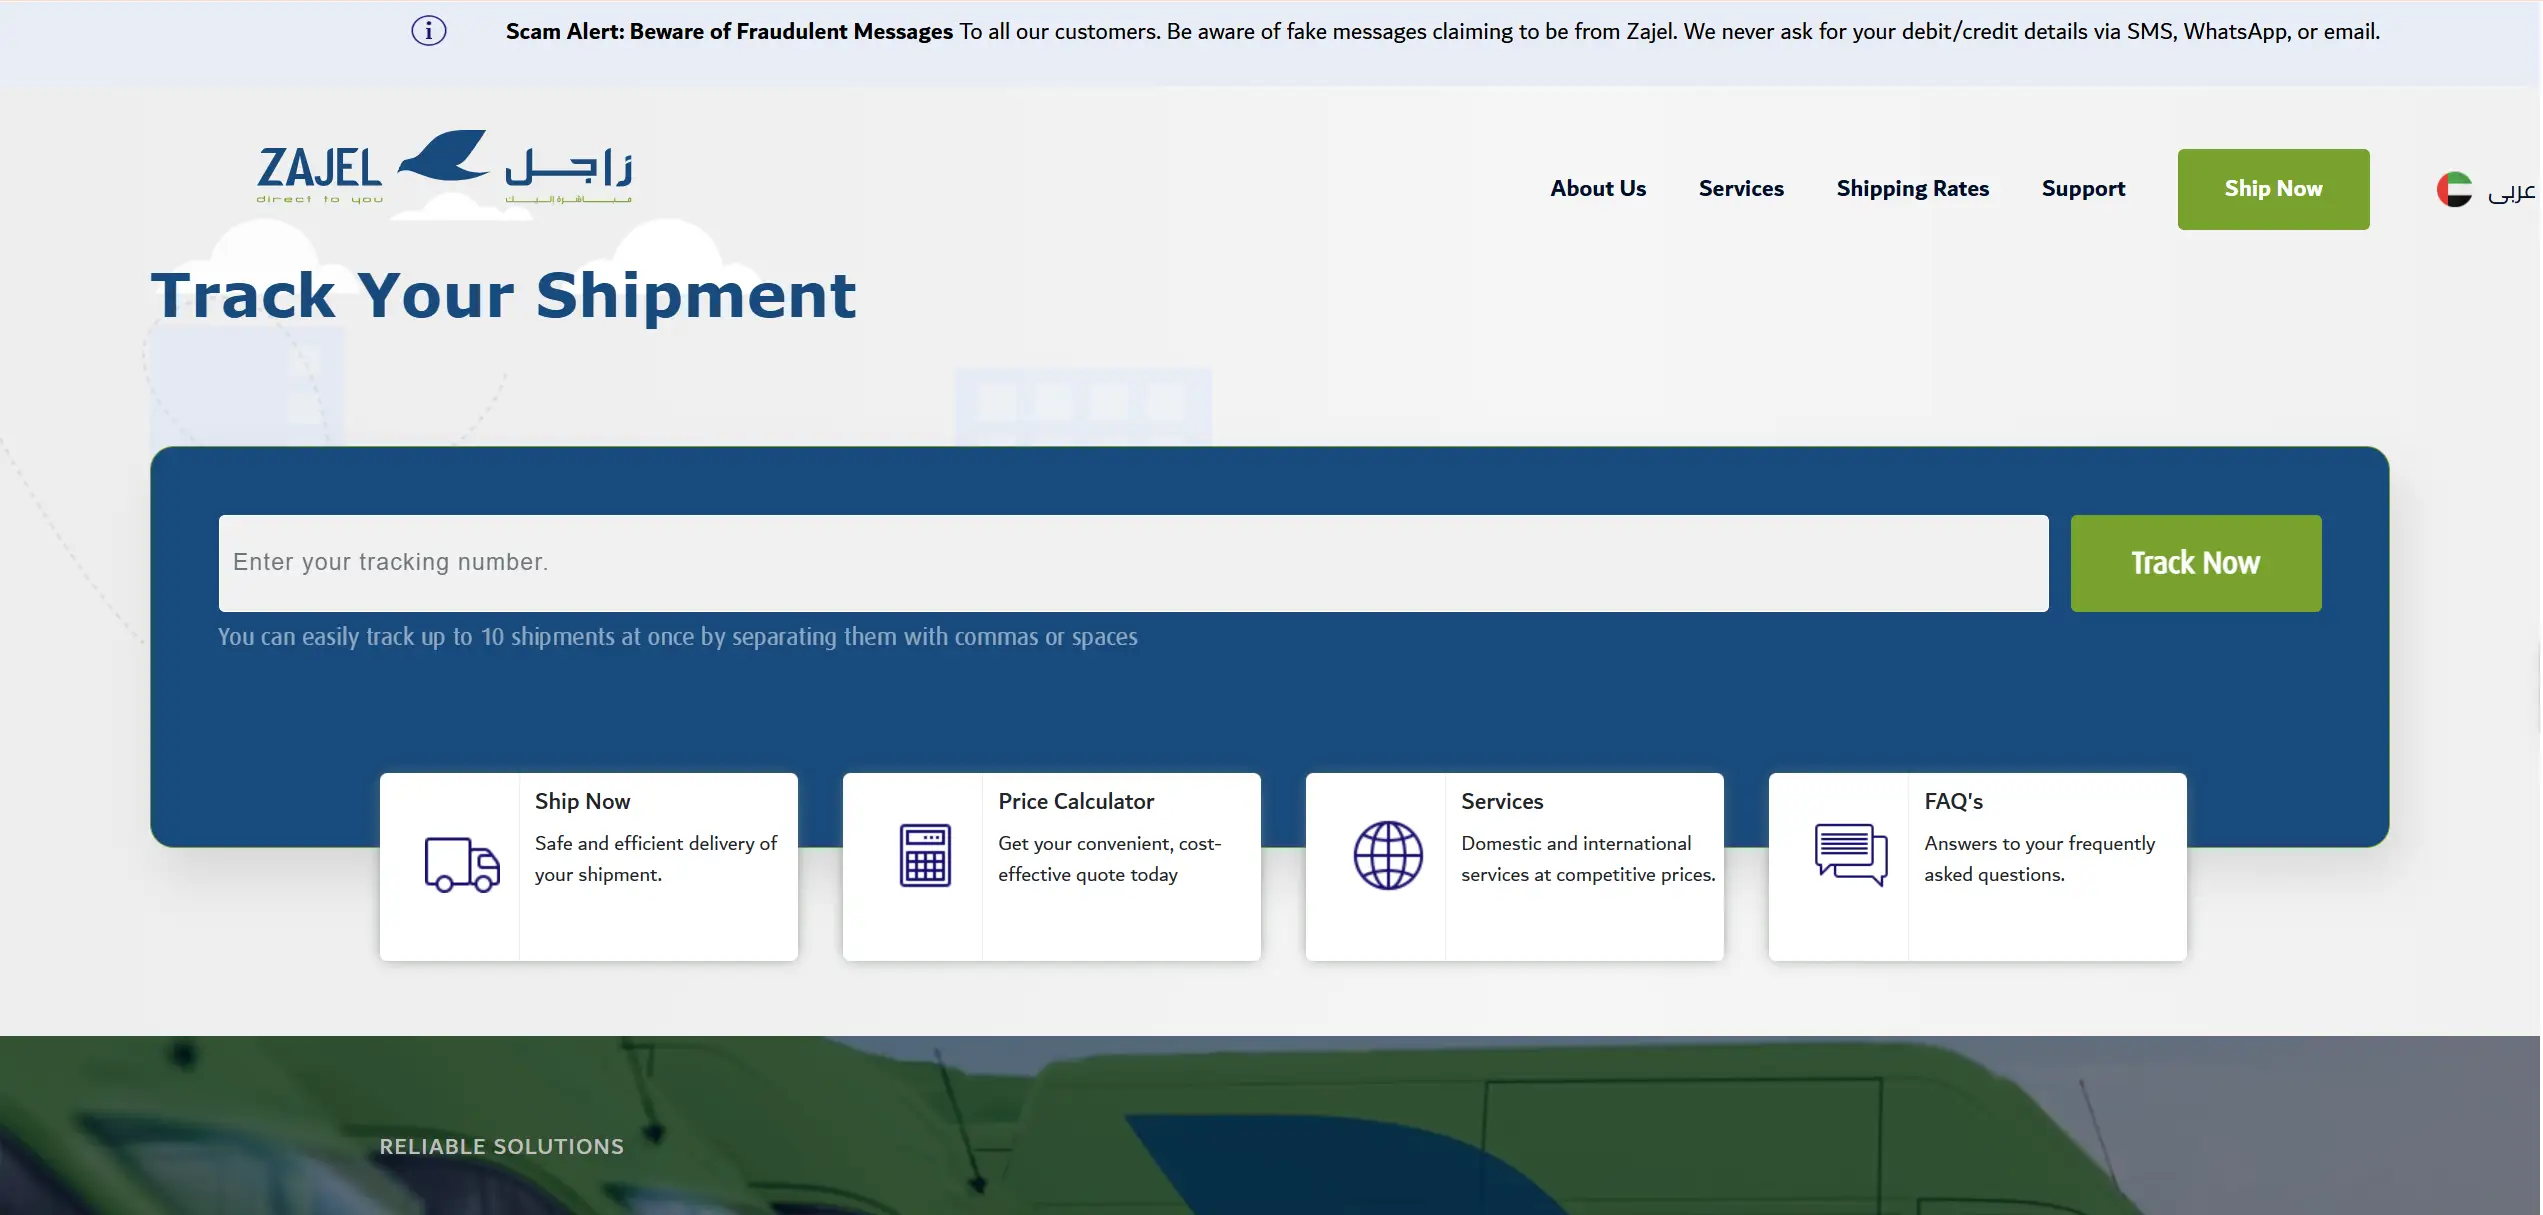Click the FAQ chat bubbles icon

1851,854
